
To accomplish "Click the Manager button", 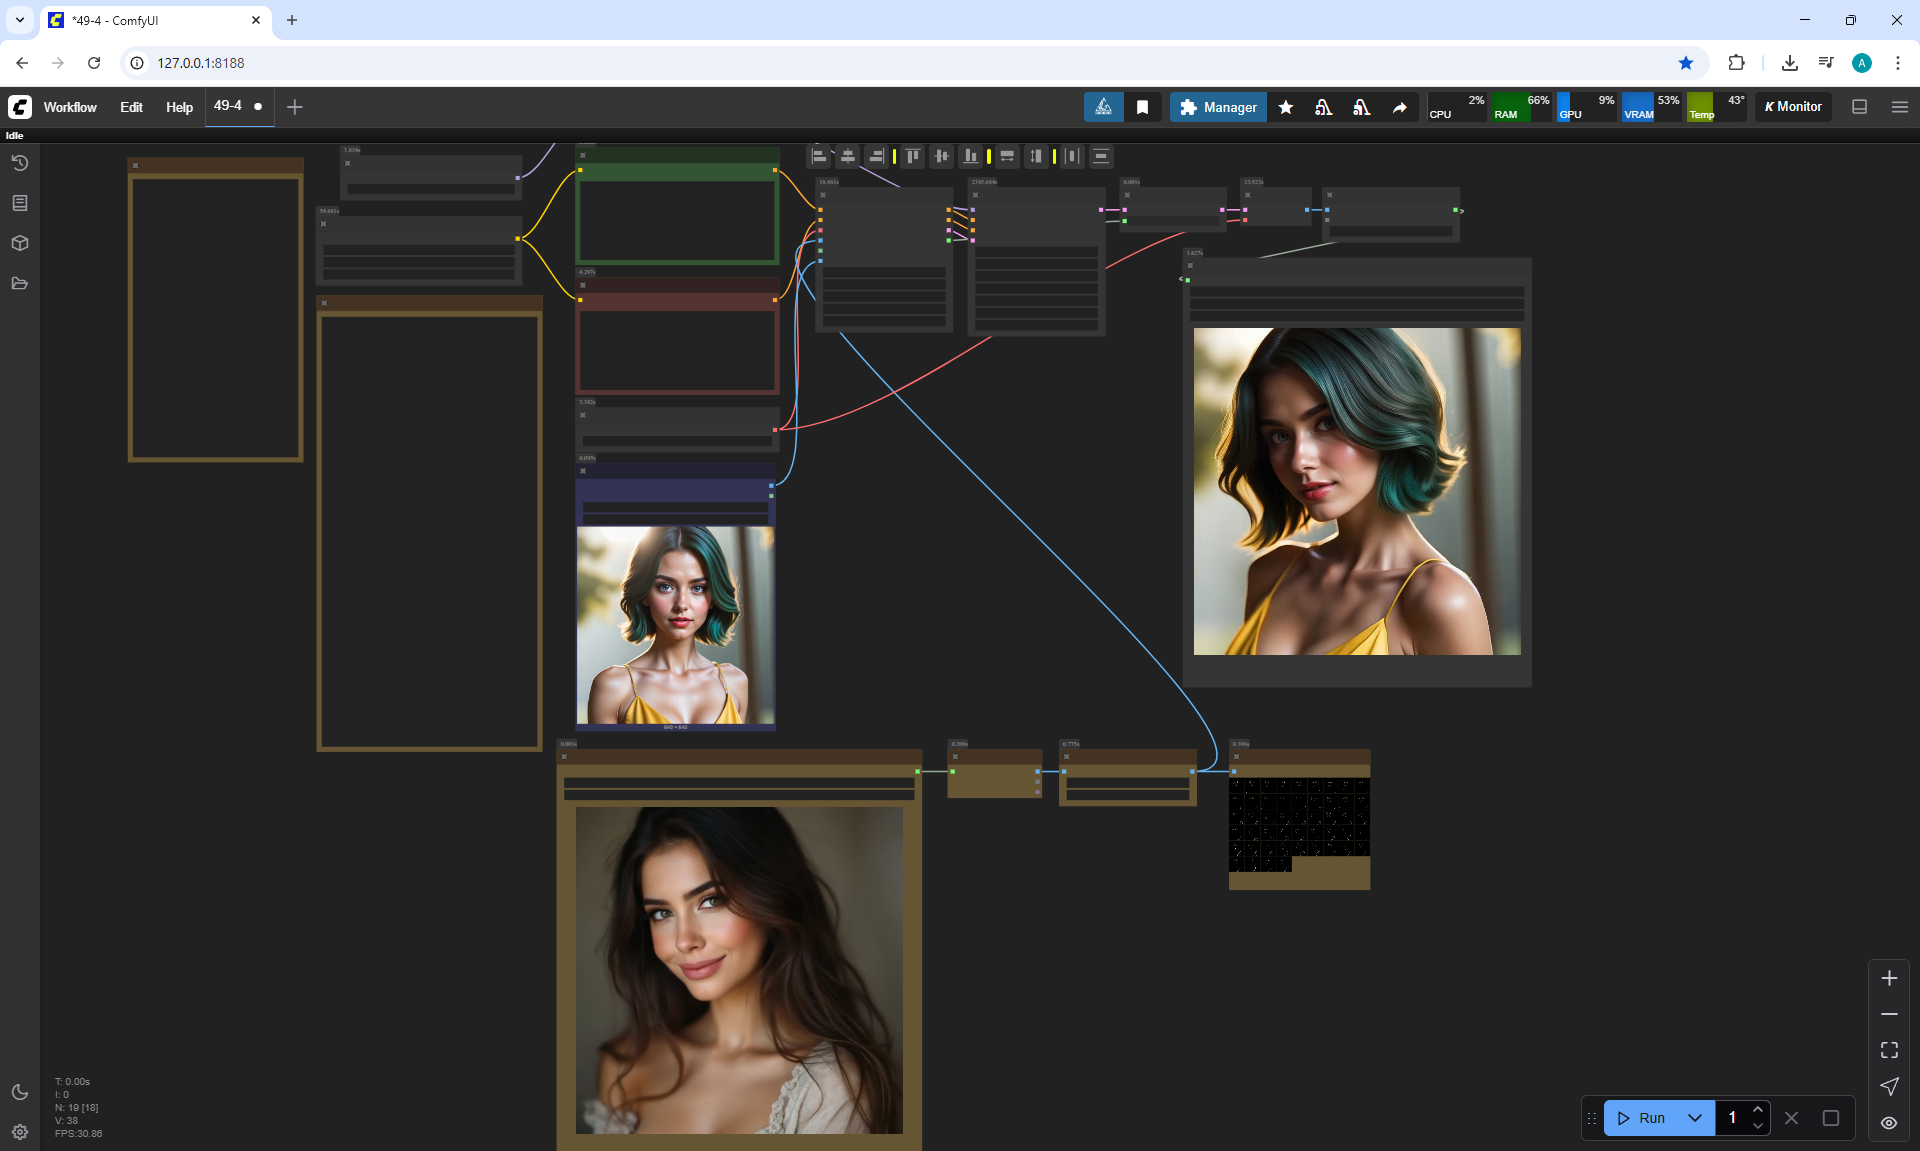I will pos(1218,107).
